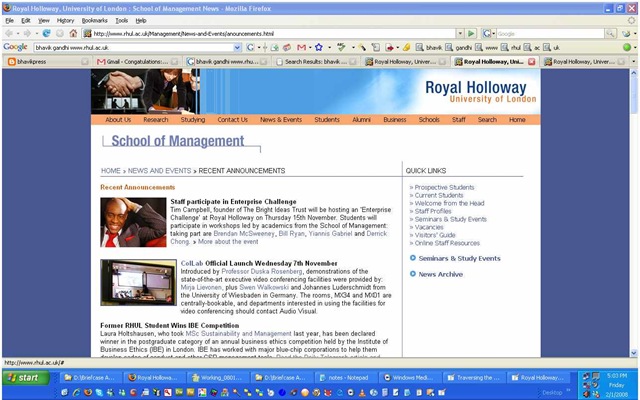The image size is (640, 400).
Task: Click the Forward navigation arrow
Action: [27, 33]
